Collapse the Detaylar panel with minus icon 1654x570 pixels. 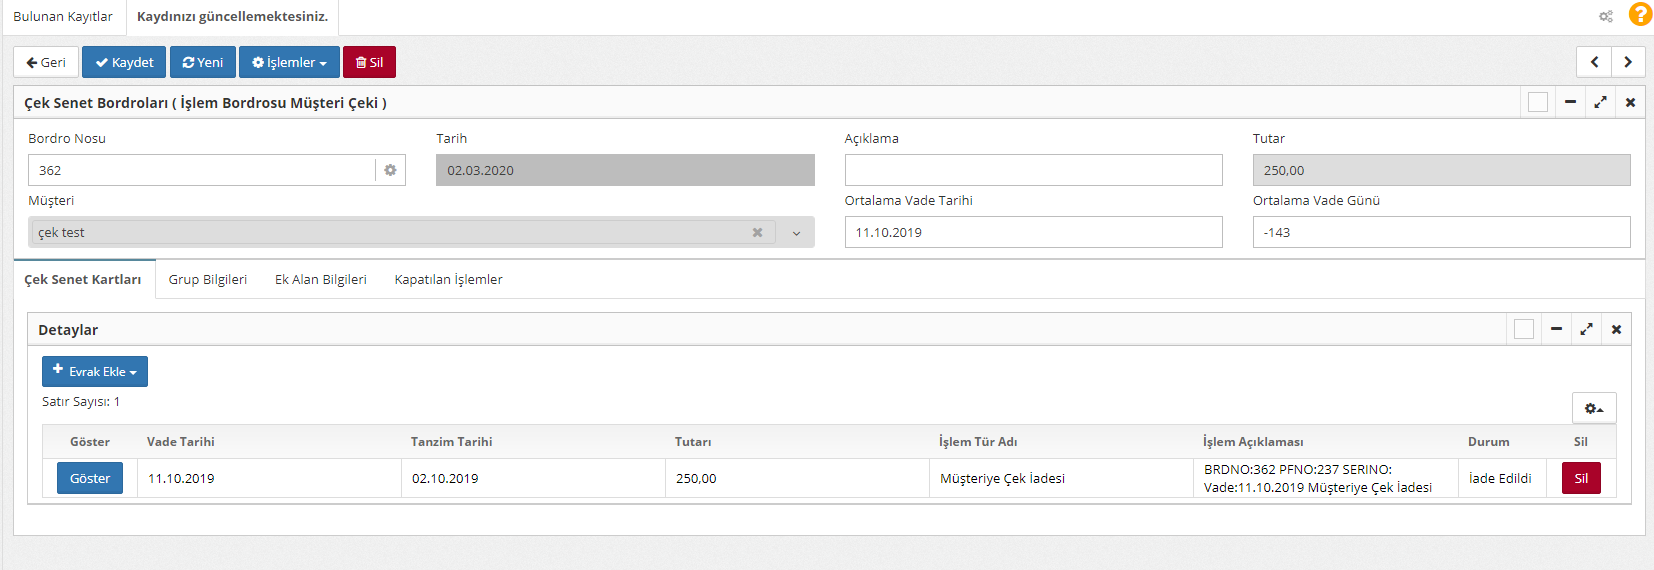[x=1556, y=329]
